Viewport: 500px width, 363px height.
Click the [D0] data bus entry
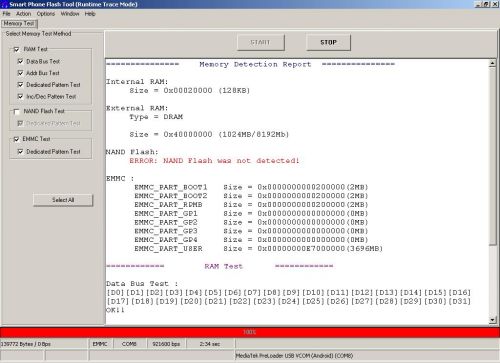click(x=115, y=293)
